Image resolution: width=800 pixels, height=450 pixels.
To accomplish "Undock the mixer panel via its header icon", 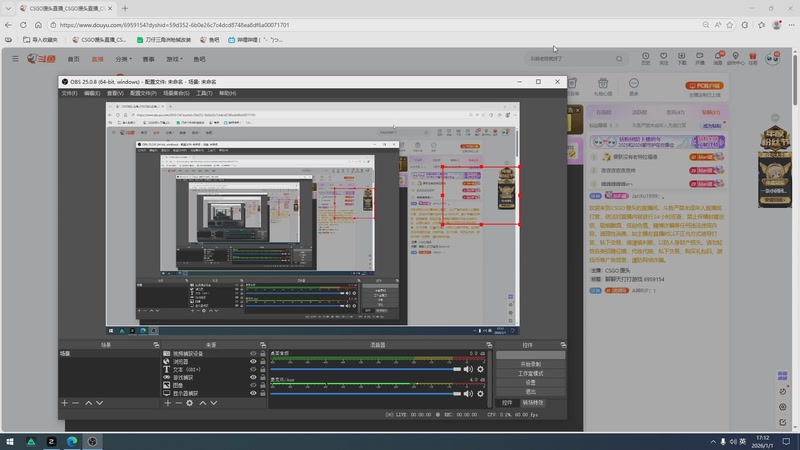I will 489,345.
